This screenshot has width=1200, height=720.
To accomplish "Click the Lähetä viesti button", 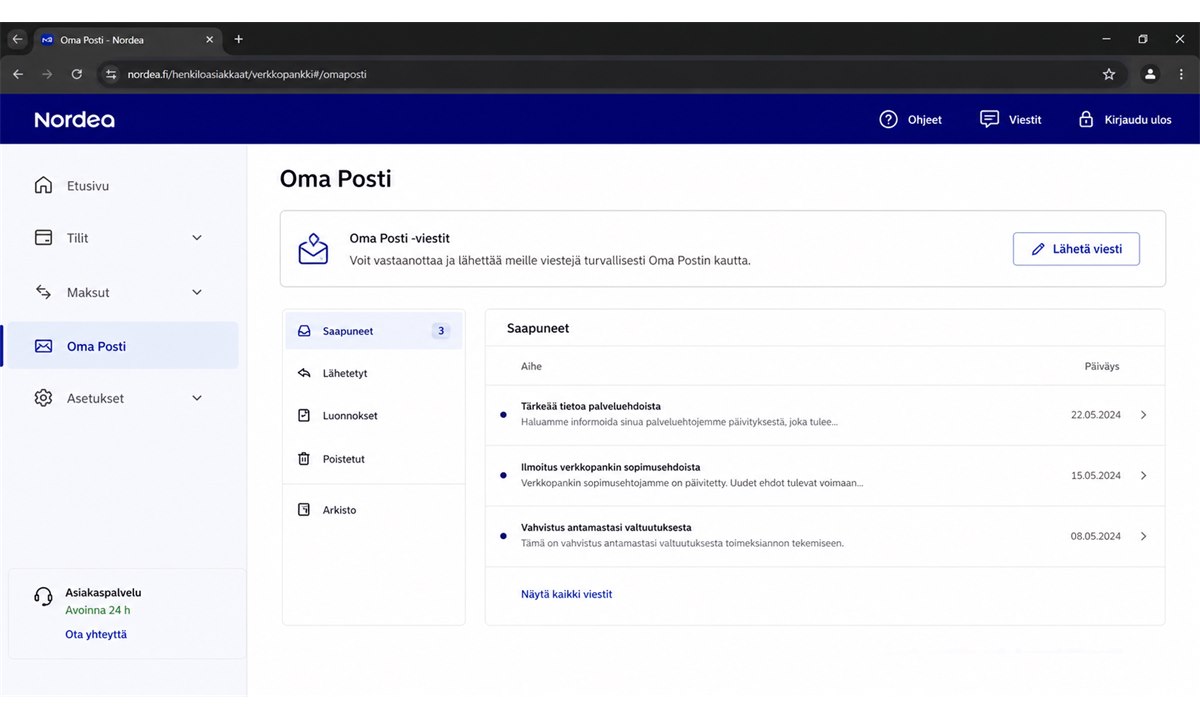I will click(1076, 249).
